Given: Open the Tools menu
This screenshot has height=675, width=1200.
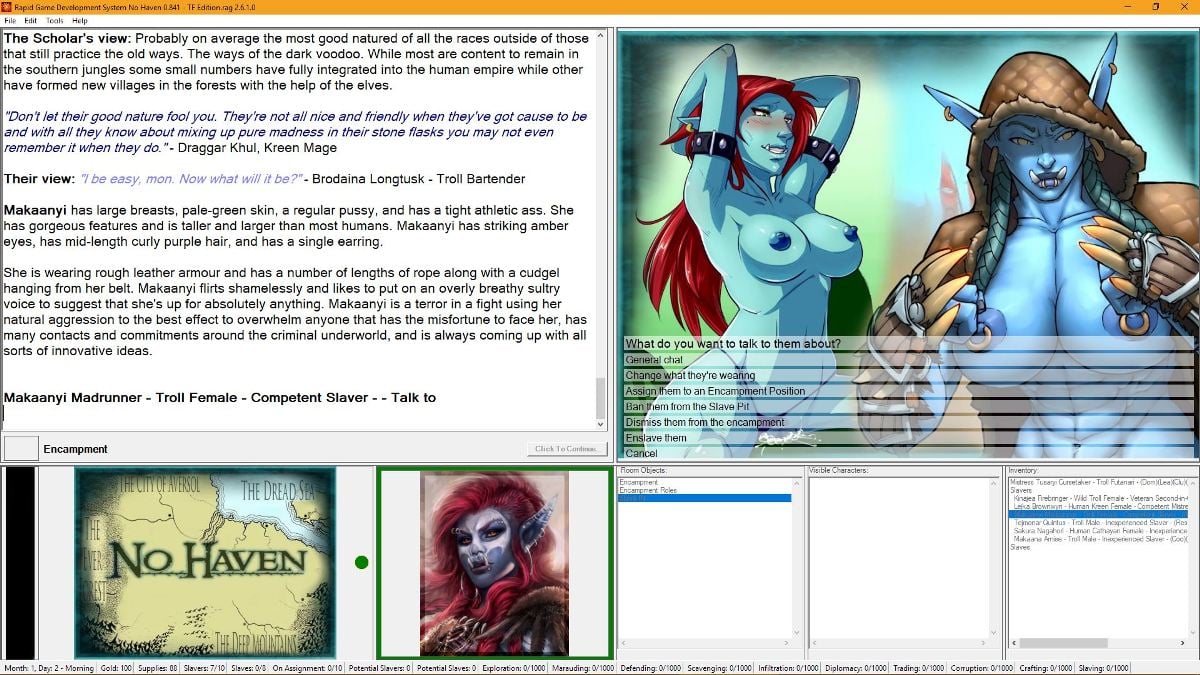Looking at the screenshot, I should [57, 19].
